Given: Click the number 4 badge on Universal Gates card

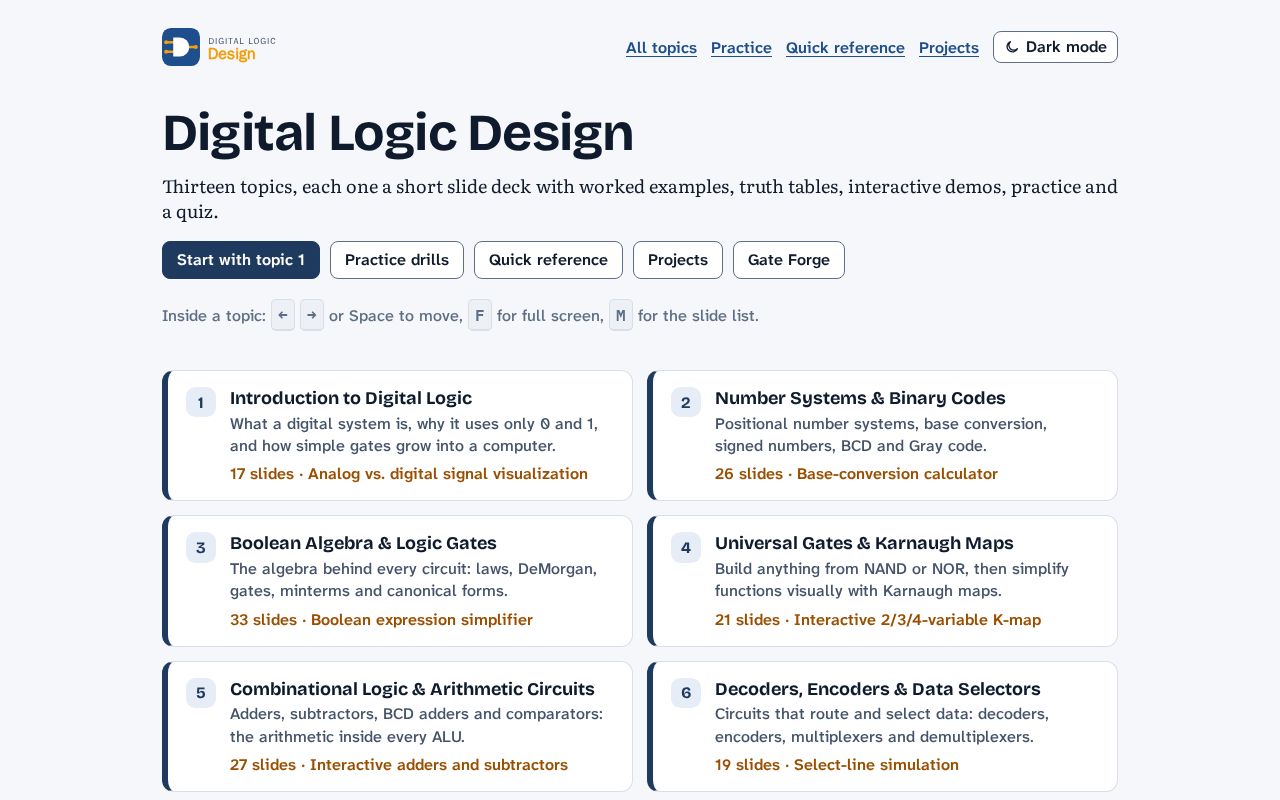Looking at the screenshot, I should pos(685,548).
